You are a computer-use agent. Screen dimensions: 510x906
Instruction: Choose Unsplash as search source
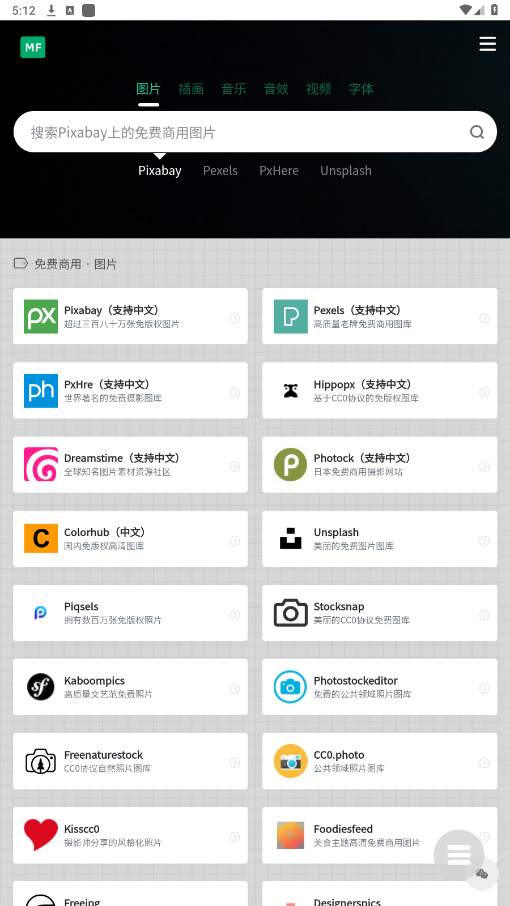[x=346, y=170]
